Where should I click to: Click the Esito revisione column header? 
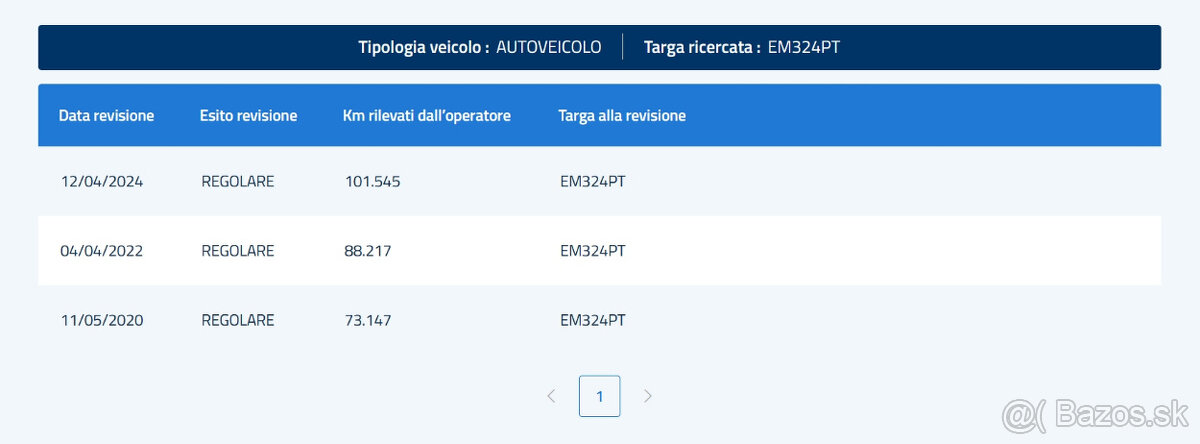click(248, 116)
